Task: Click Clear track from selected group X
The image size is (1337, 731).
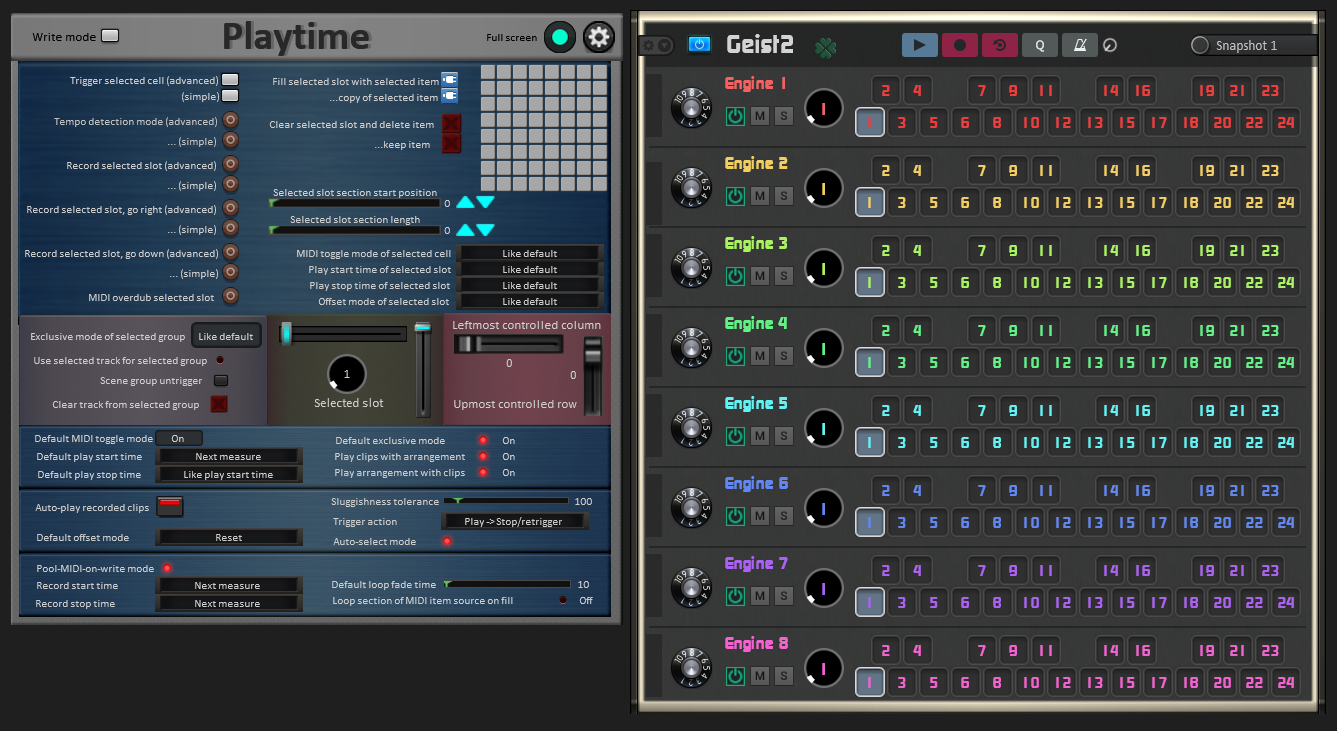Action: point(219,404)
